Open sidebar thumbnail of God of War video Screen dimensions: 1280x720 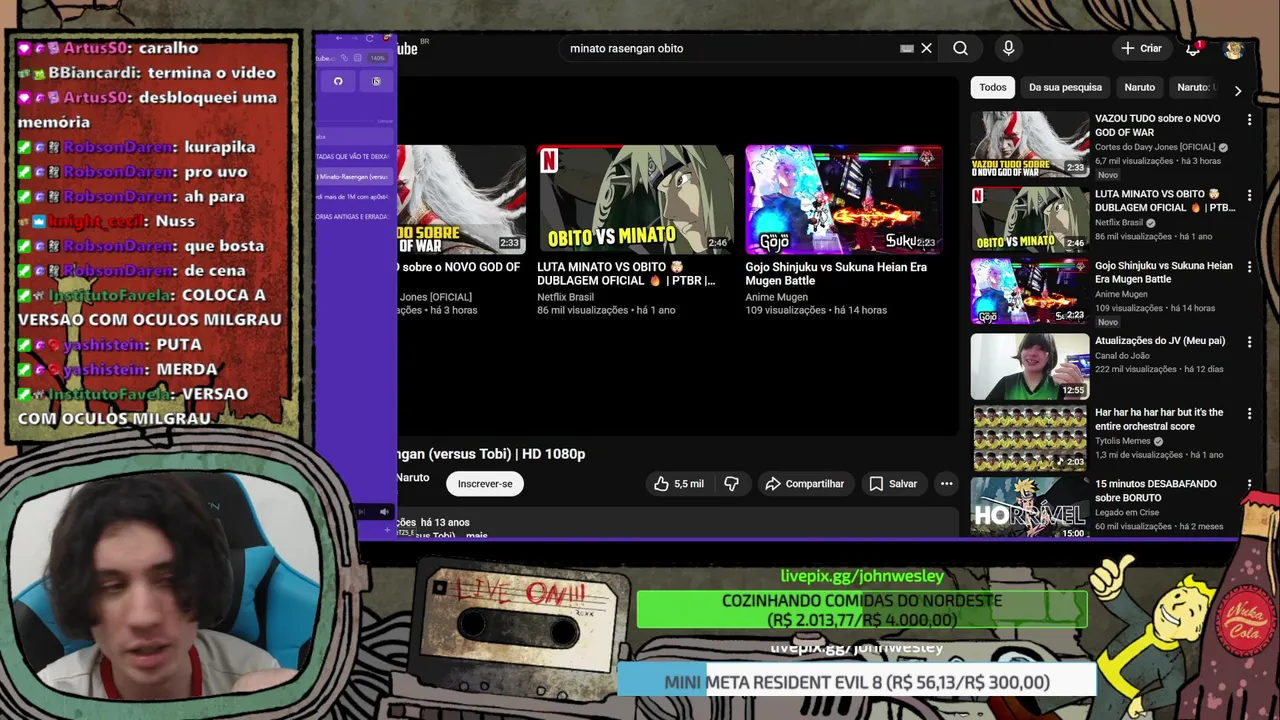pyautogui.click(x=1030, y=144)
